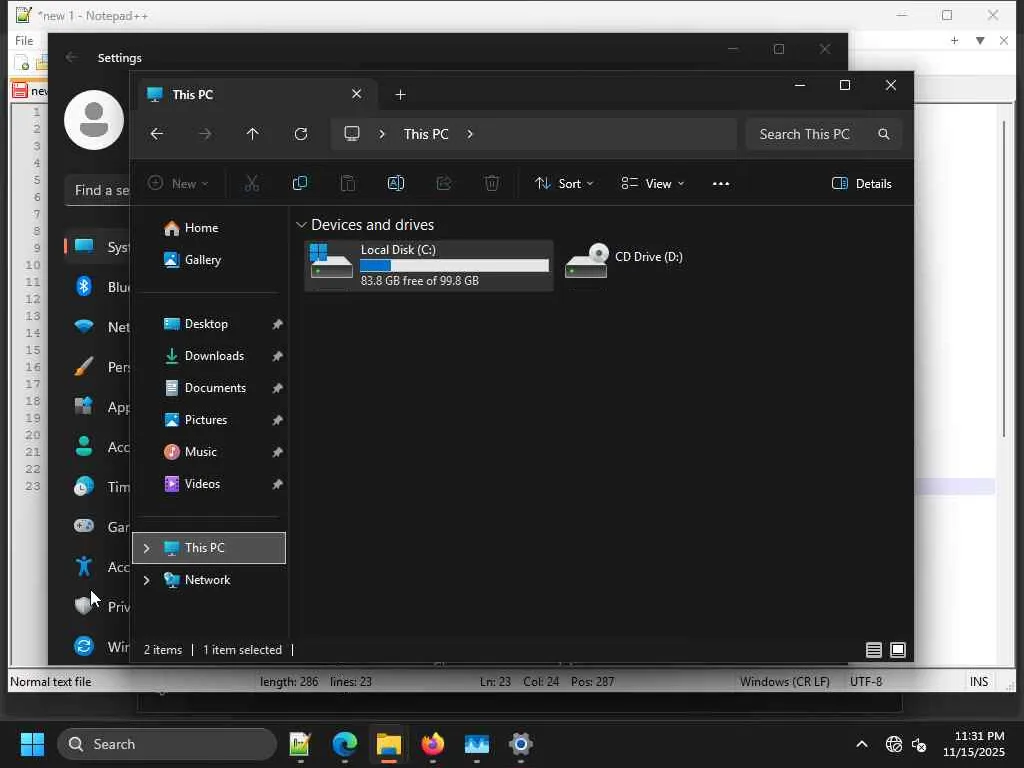This screenshot has width=1024, height=768.
Task: Open Firefox from the taskbar
Action: point(432,744)
